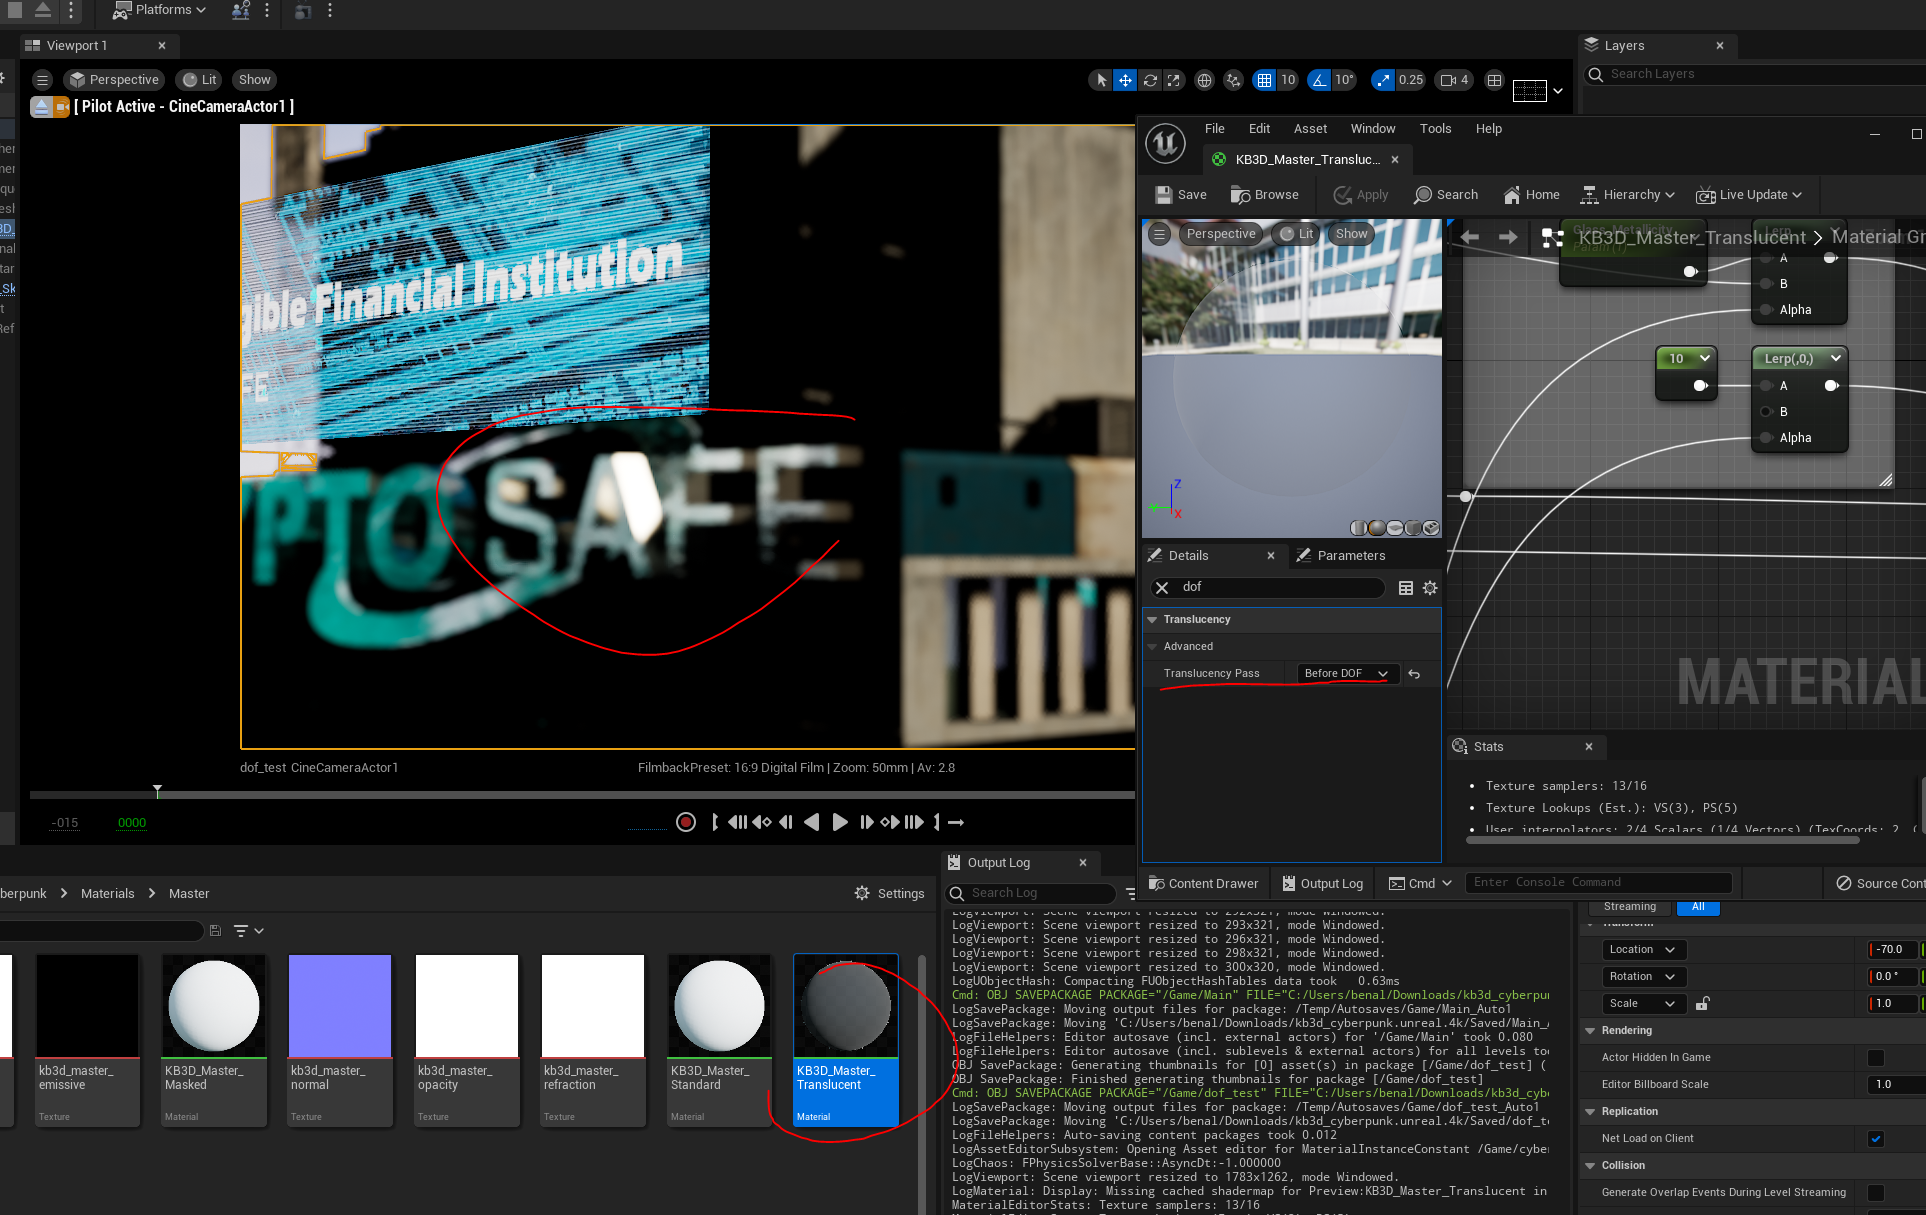Open the Help menu

click(1489, 129)
